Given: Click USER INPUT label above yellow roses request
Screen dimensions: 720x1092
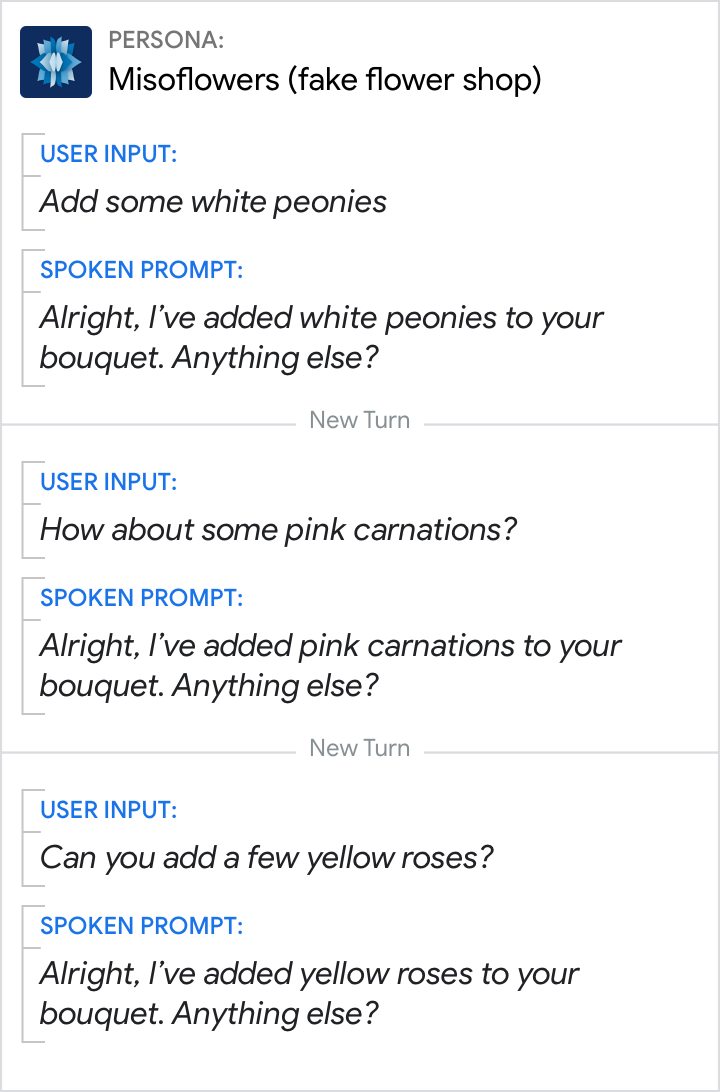Looking at the screenshot, I should (108, 810).
